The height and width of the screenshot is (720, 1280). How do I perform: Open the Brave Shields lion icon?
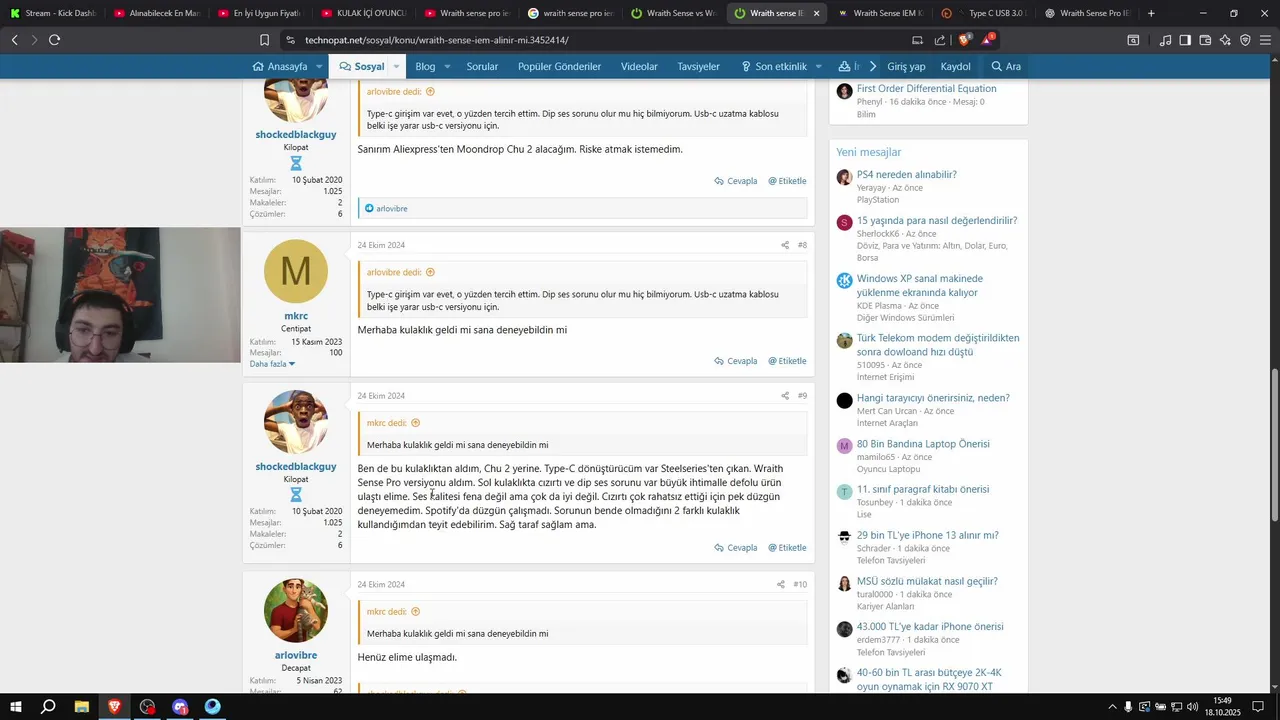964,40
